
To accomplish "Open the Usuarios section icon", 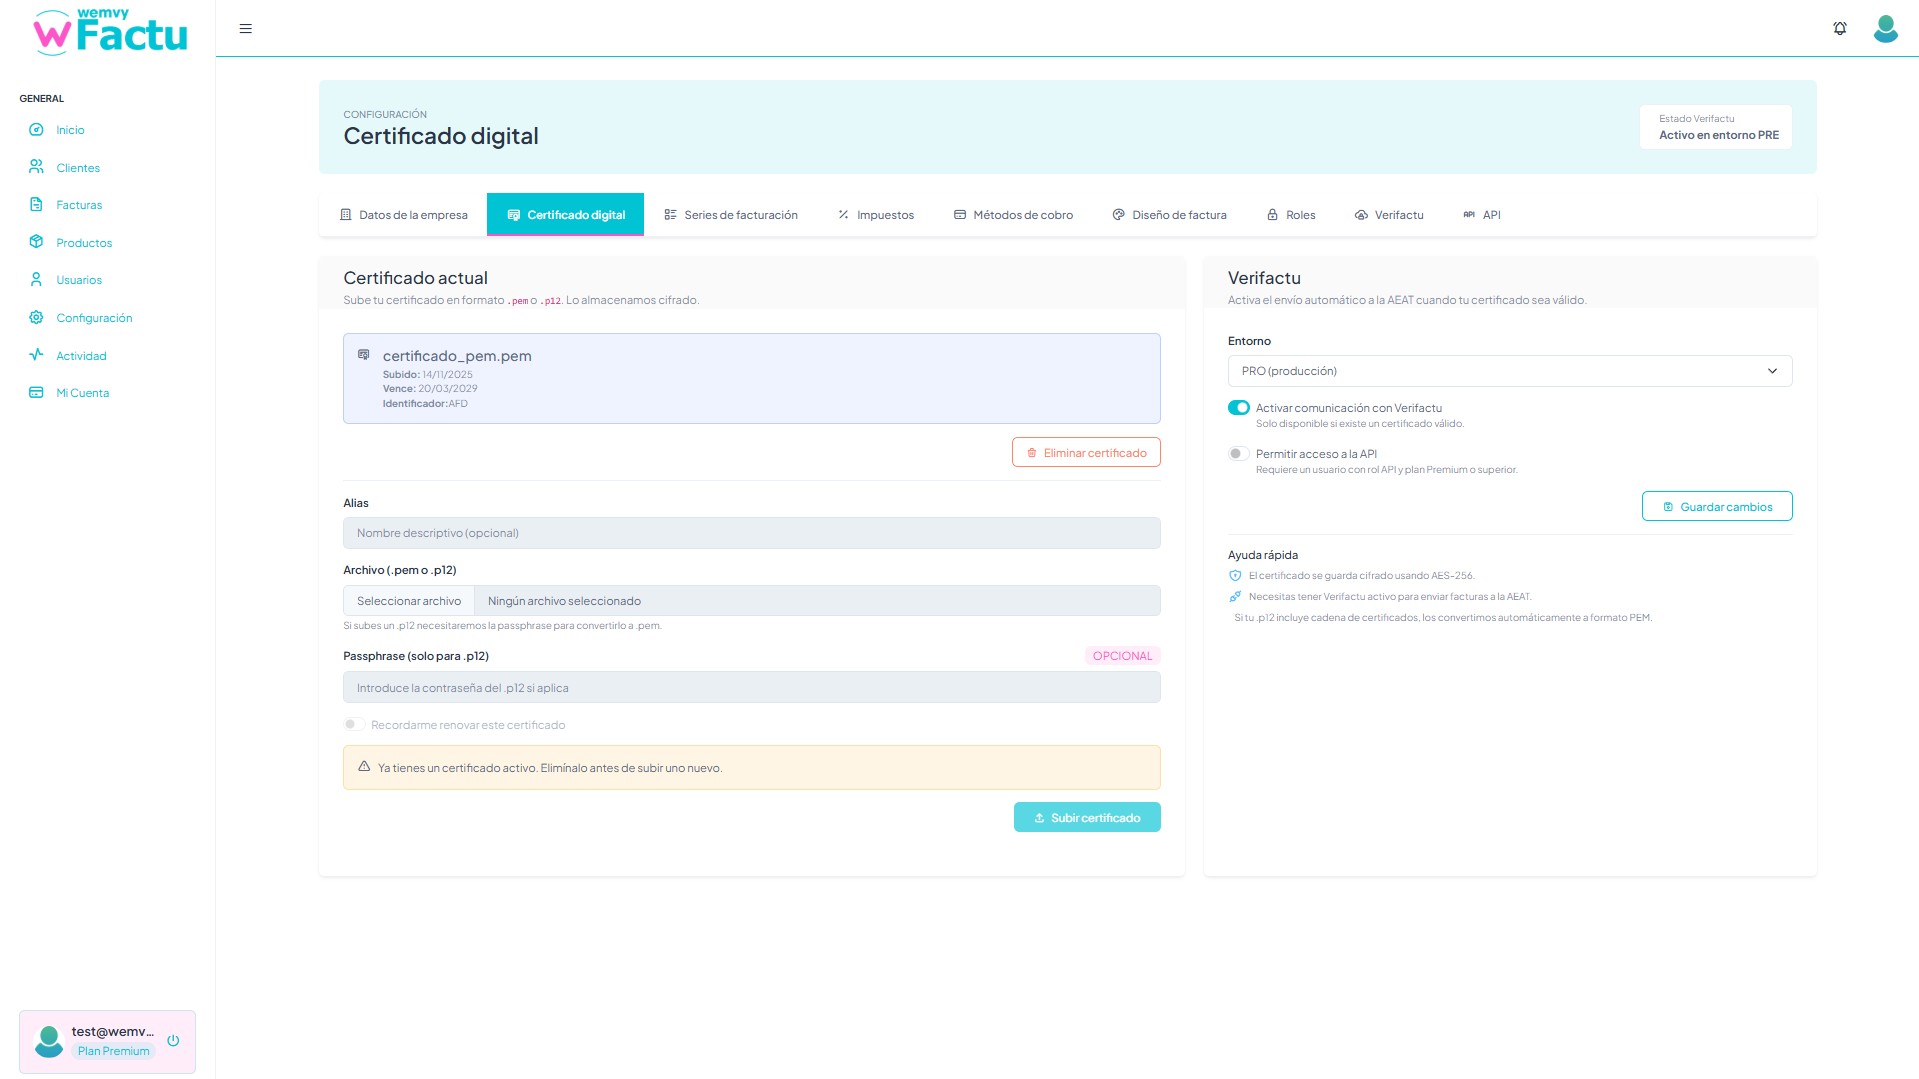I will (36, 279).
